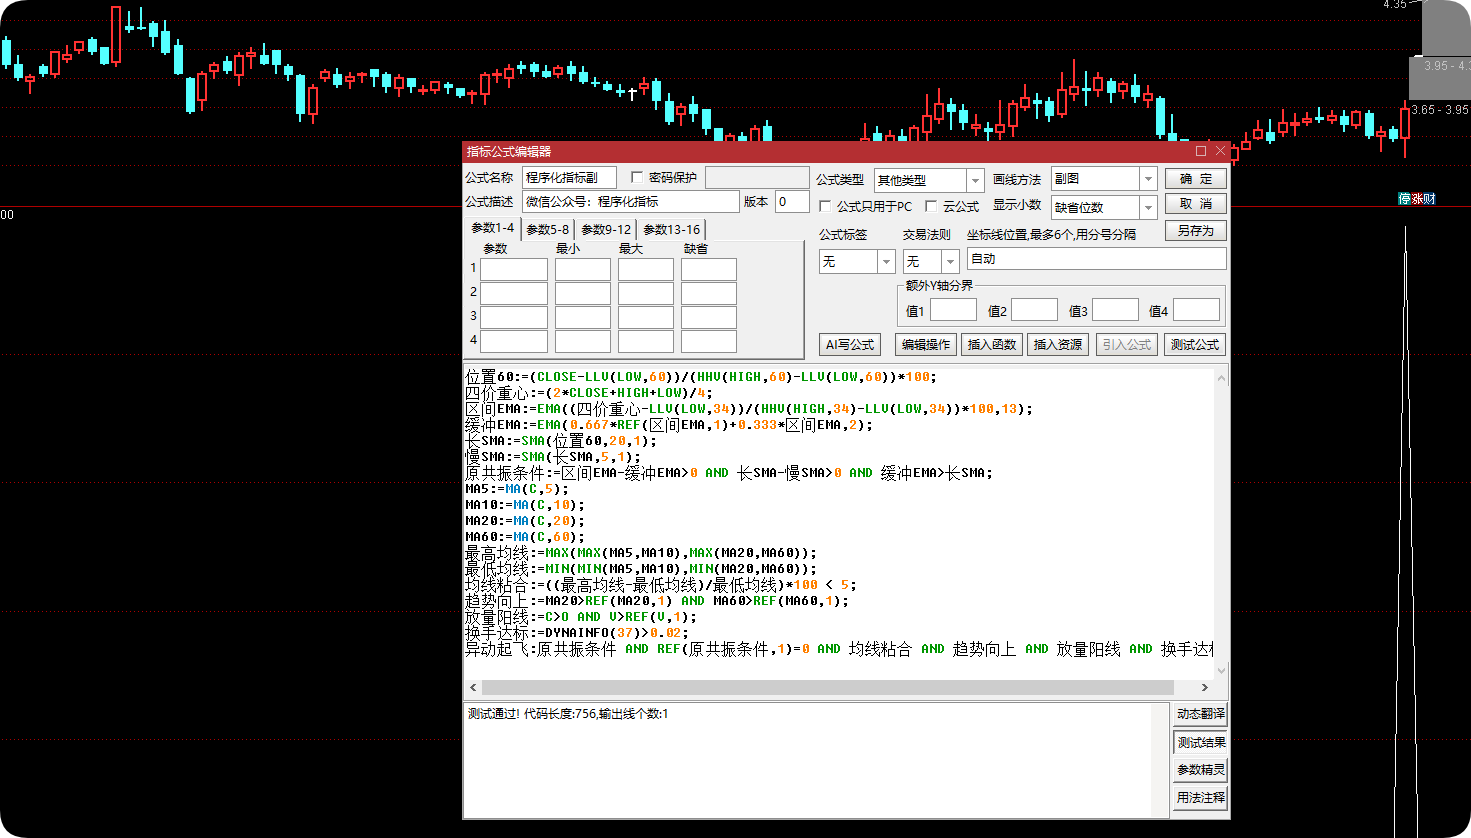
Task: Click the 停涨财 label on the chart
Action: (x=1416, y=199)
